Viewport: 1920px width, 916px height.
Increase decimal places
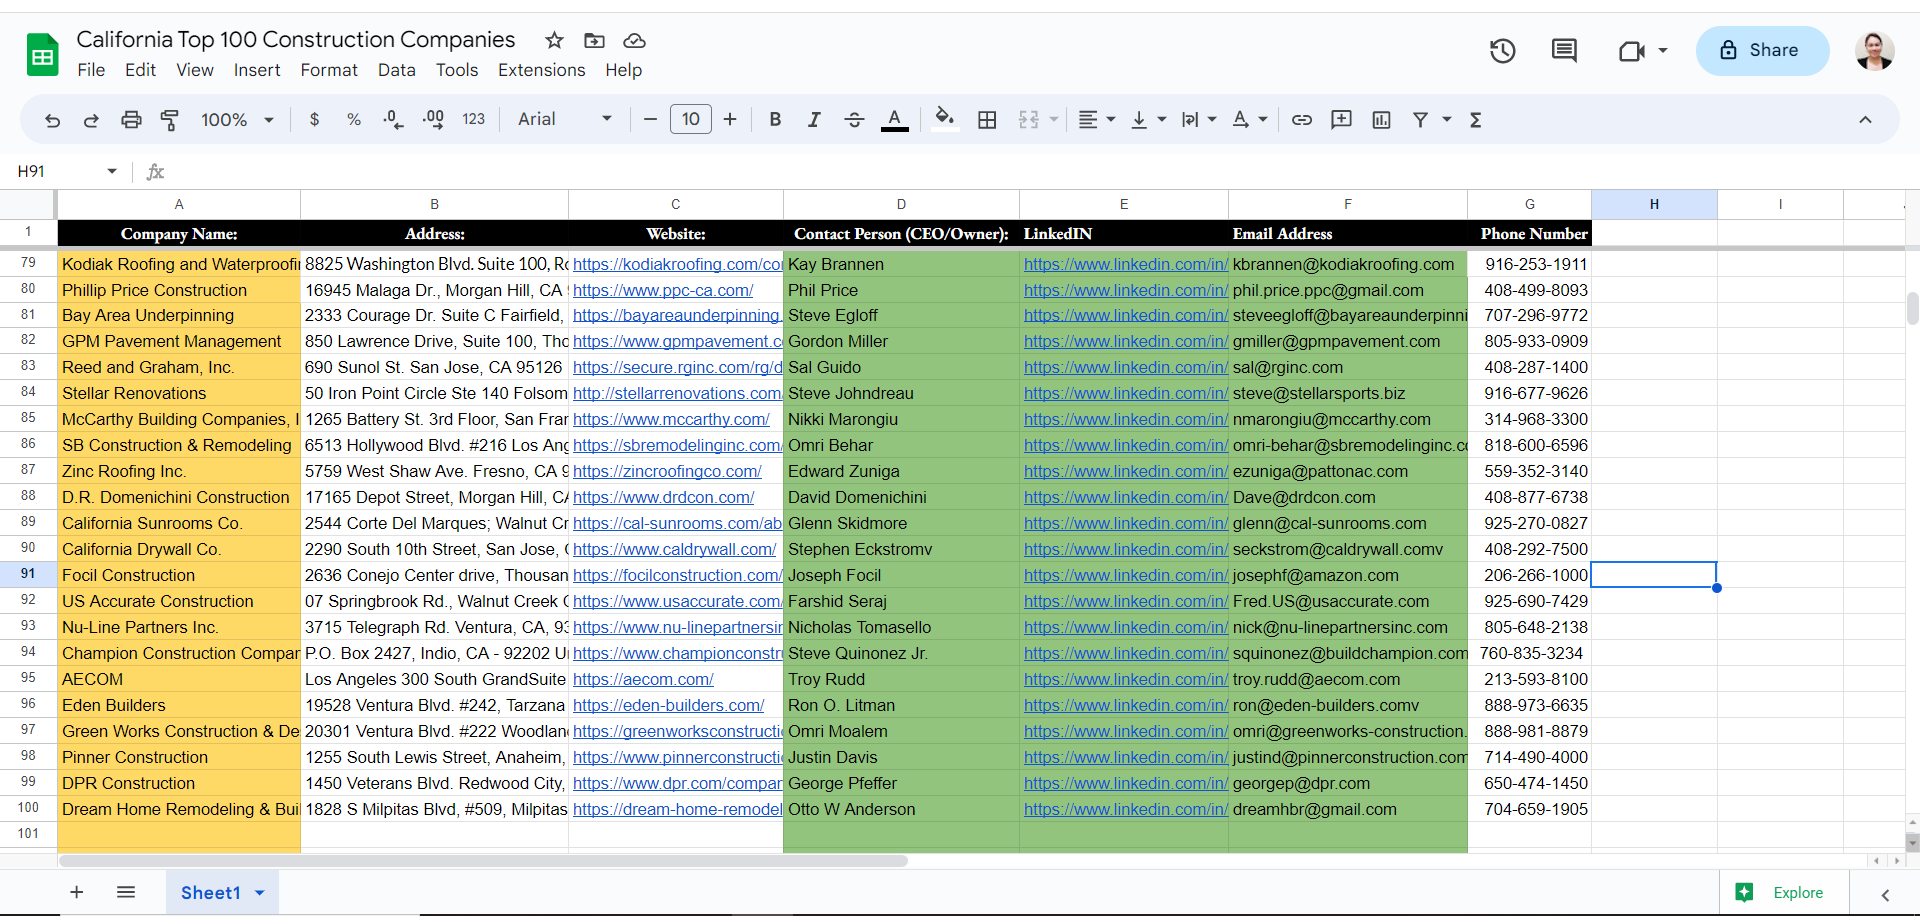[433, 120]
